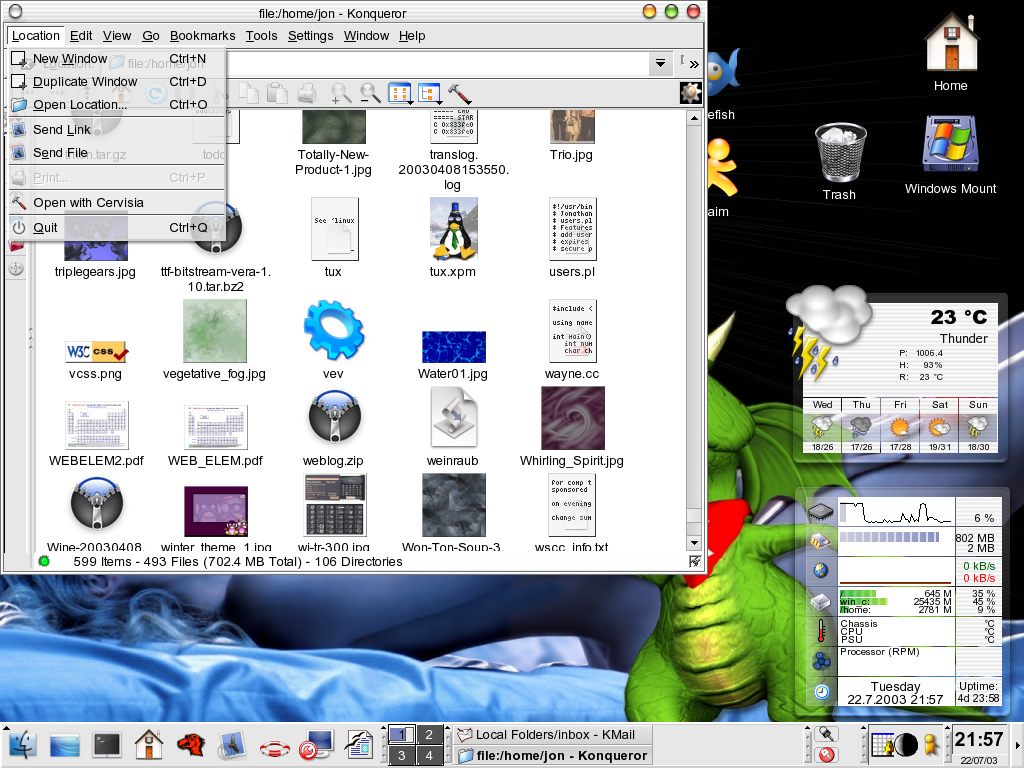Click the green status LED in Konqueror statusbar
This screenshot has height=768, width=1024.
coord(44,561)
